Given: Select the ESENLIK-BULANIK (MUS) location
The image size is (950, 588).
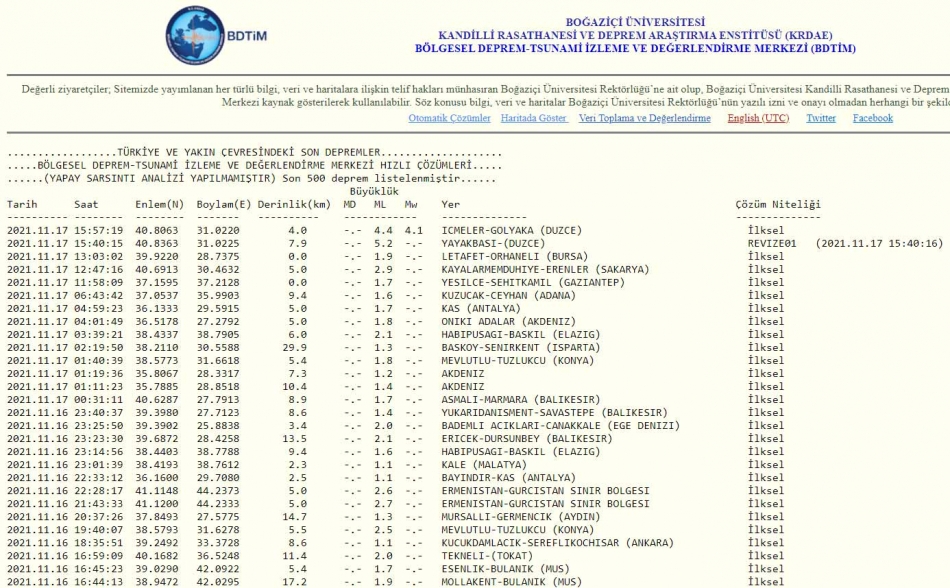Looking at the screenshot, I should 505,569.
